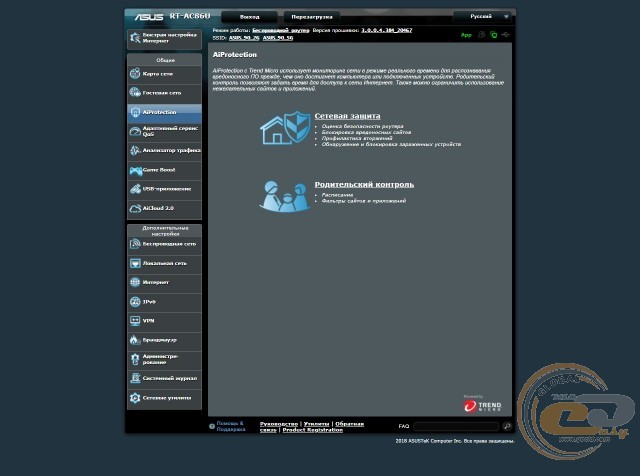Open the Quick Internet Setup wizard icon
The image size is (640, 476).
click(x=135, y=38)
